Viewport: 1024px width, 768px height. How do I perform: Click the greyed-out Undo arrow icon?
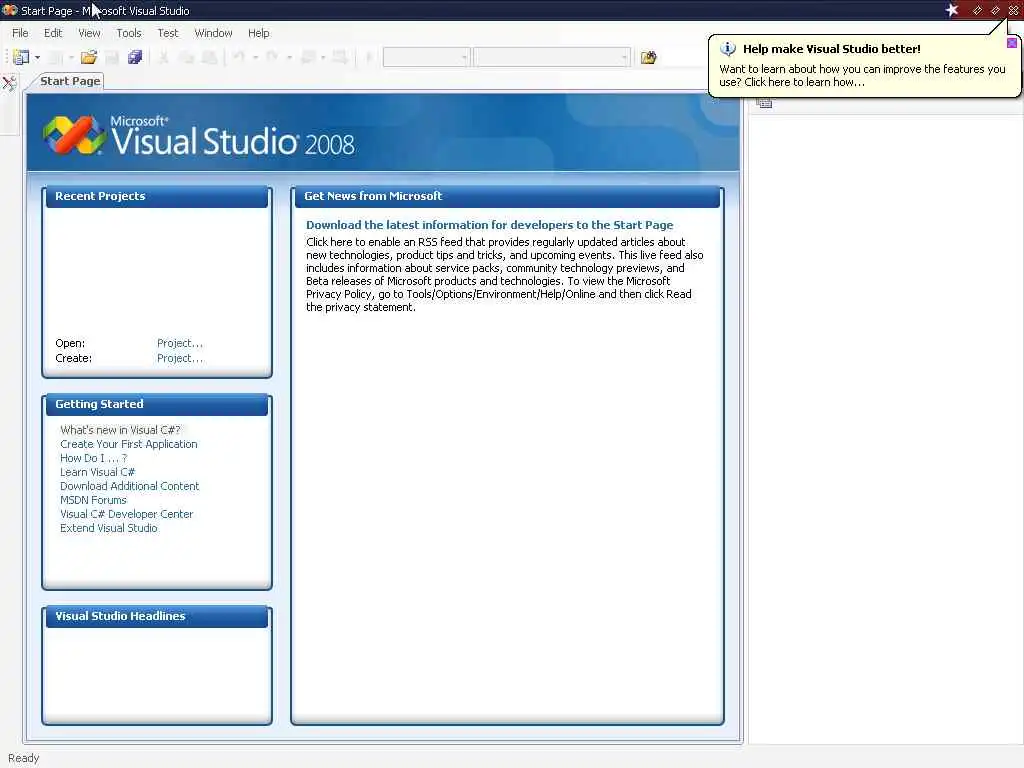[x=238, y=57]
